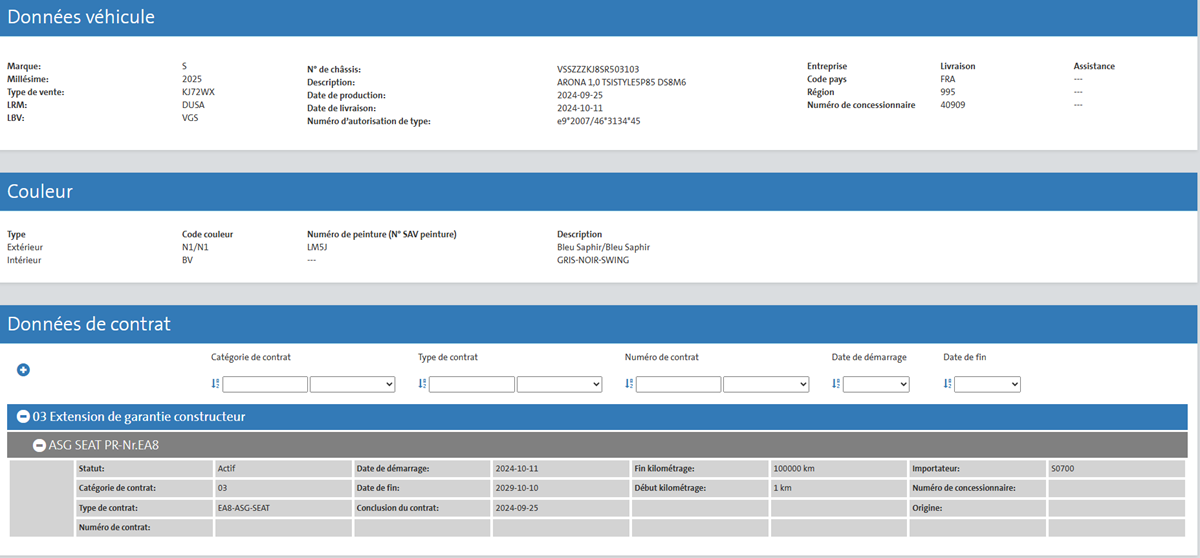Open the Type de contrat dropdown
Screen dimensions: 1200x558
tap(559, 384)
